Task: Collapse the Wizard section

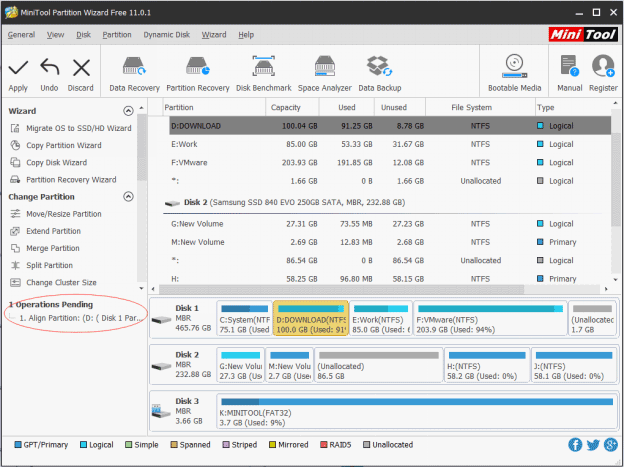Action: click(x=128, y=111)
